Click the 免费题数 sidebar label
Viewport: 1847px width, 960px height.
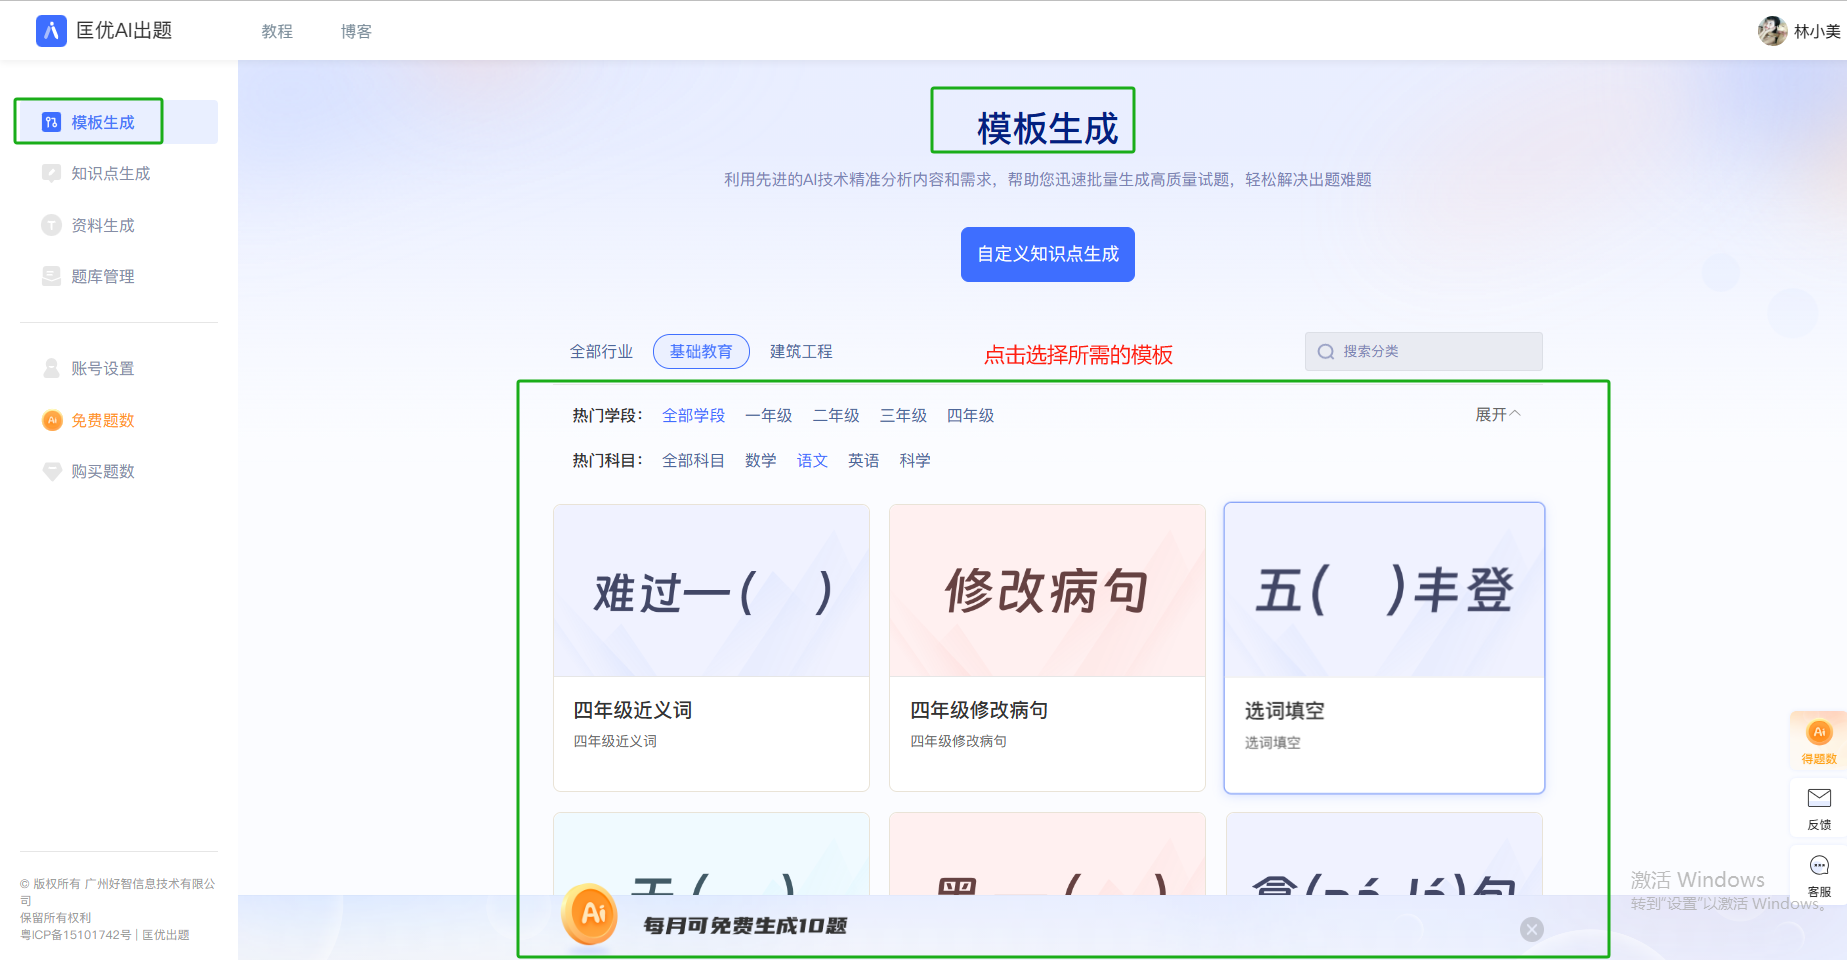click(103, 420)
